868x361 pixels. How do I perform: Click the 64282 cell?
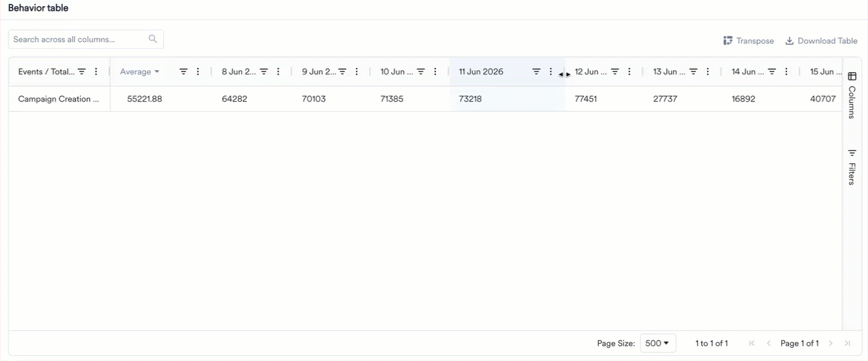click(234, 99)
